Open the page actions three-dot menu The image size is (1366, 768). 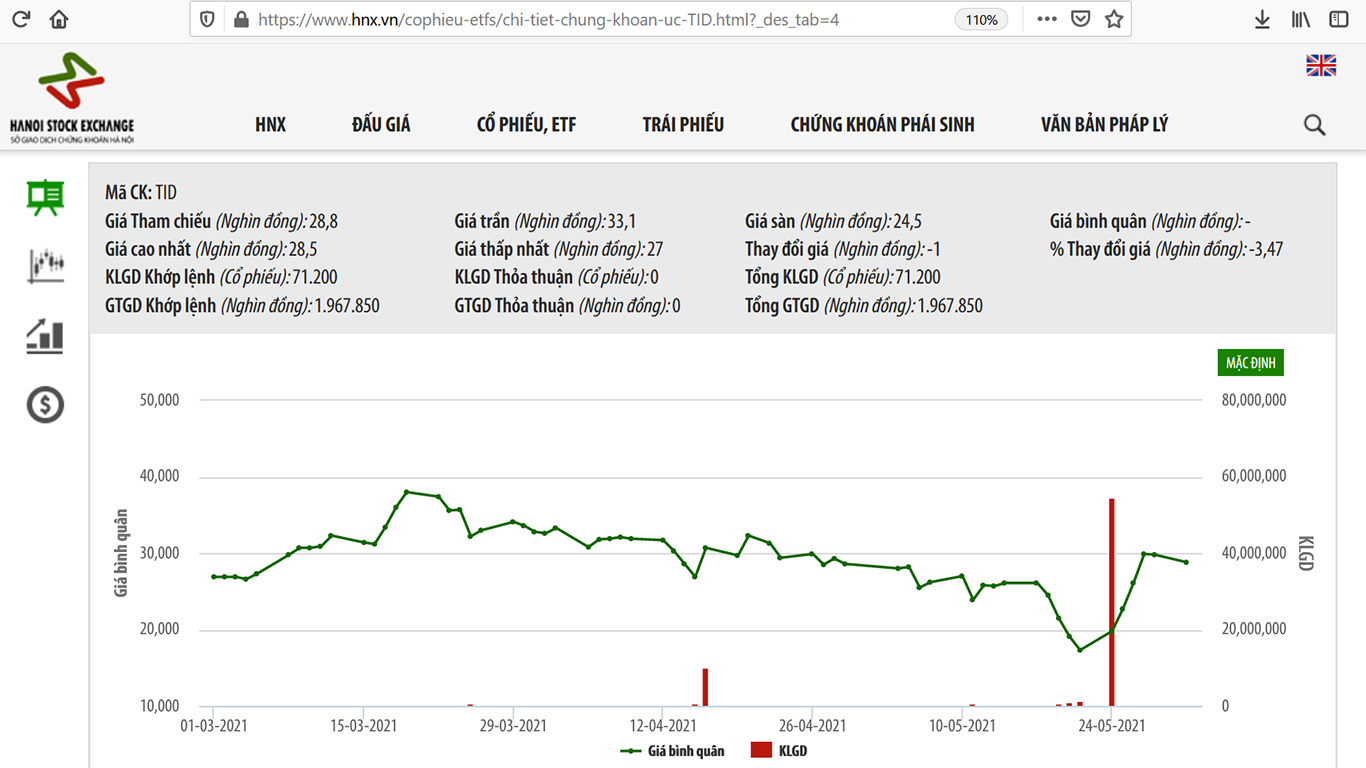[x=1046, y=19]
